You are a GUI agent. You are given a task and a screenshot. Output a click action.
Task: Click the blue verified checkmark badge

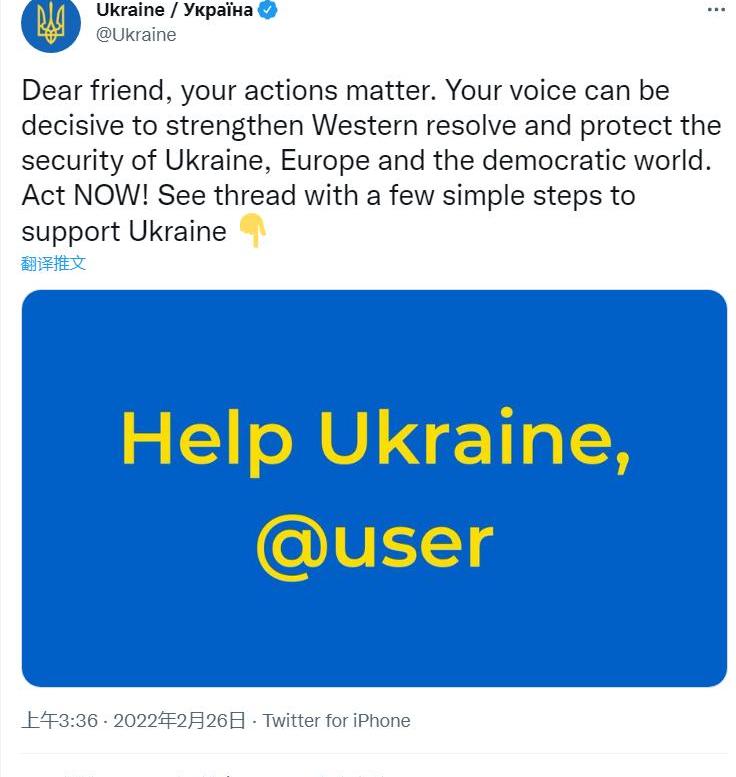click(268, 10)
